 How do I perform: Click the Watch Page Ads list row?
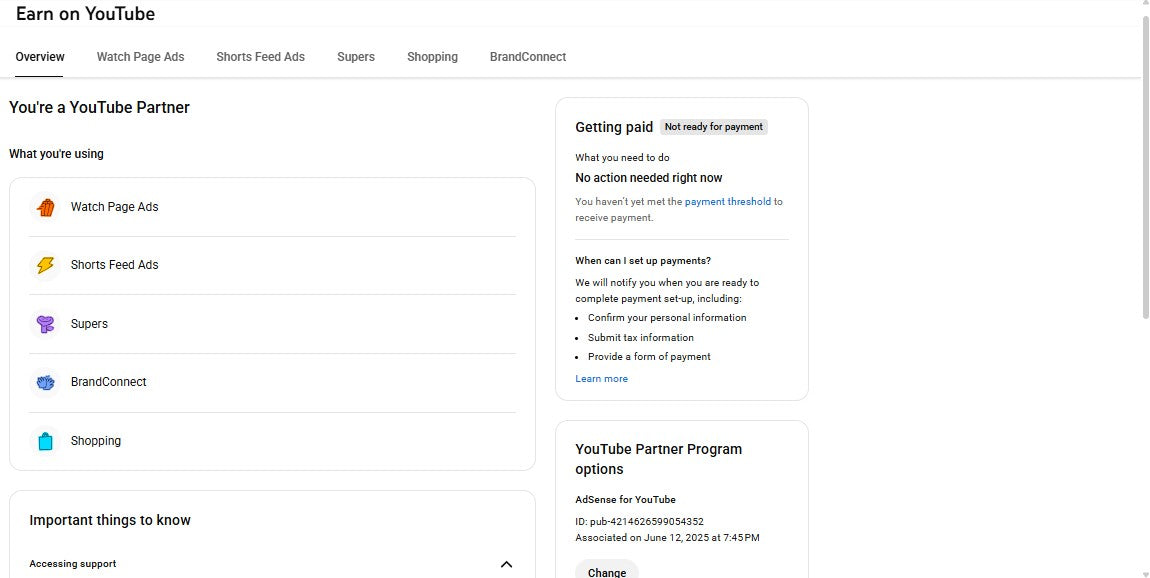pos(270,207)
